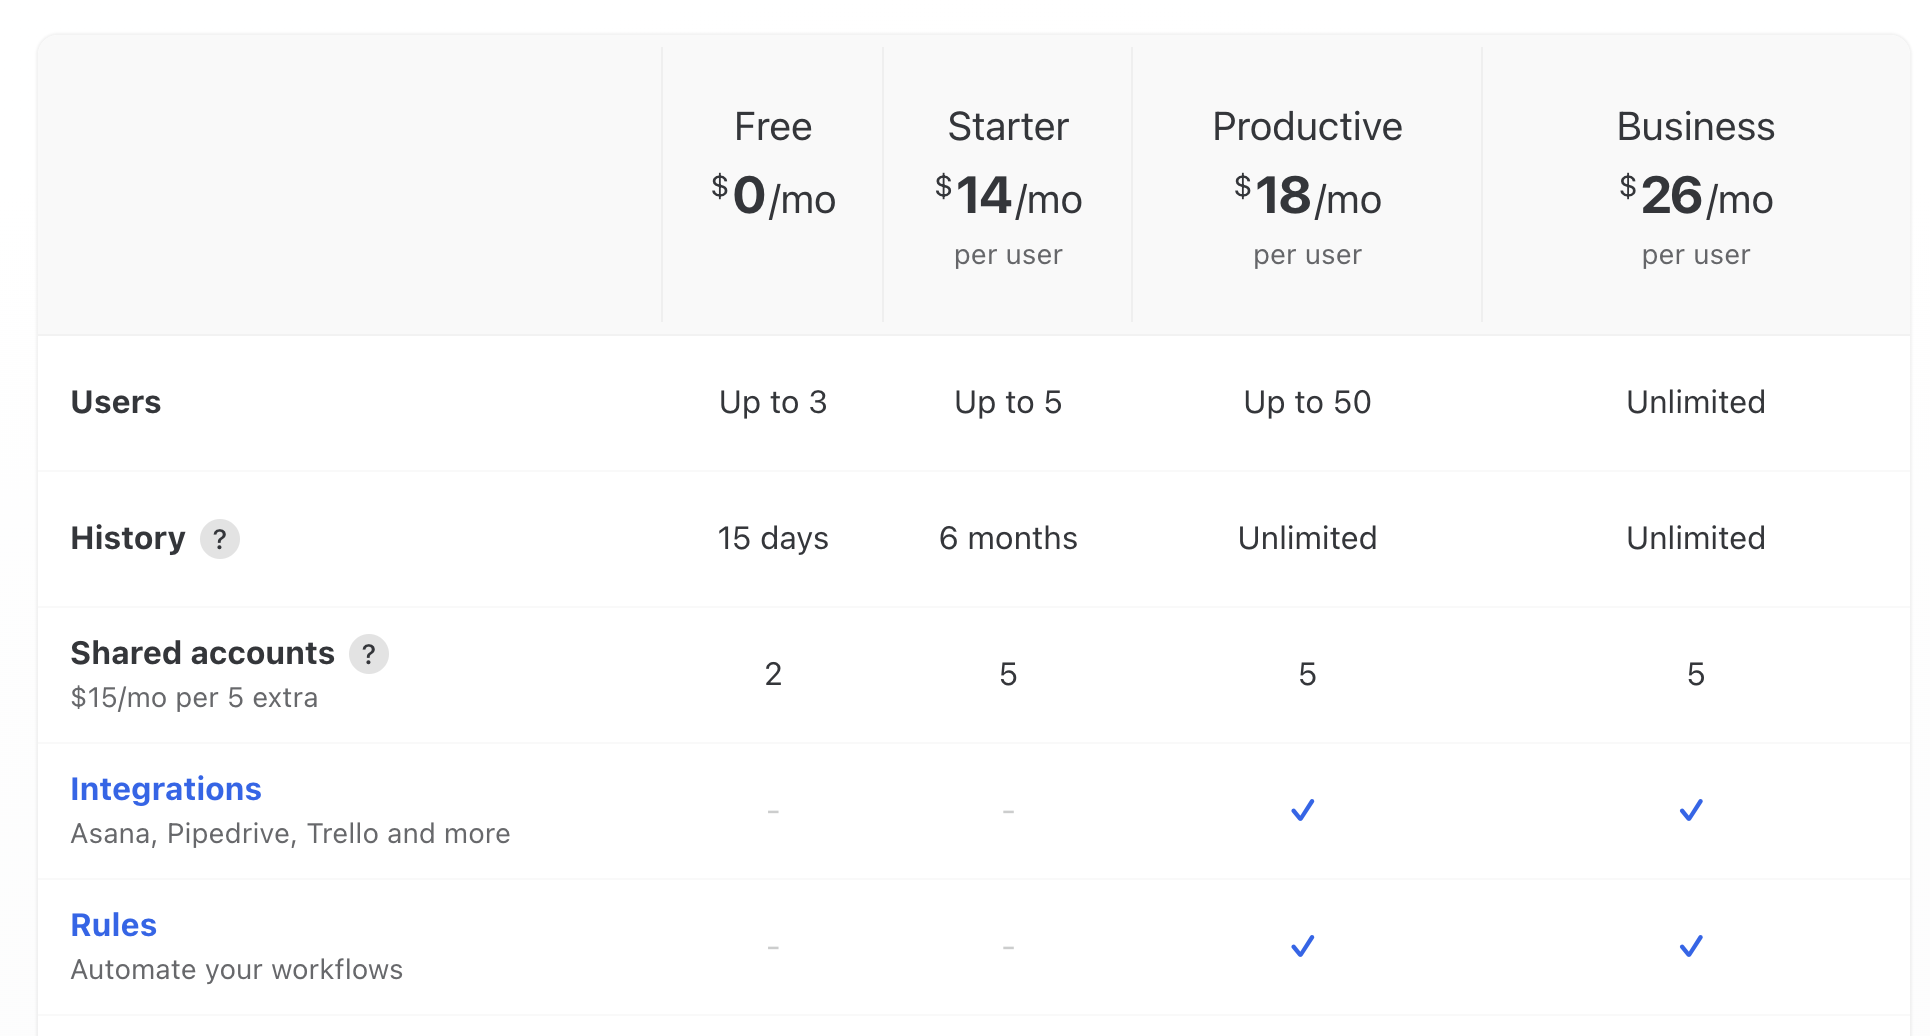Select the Business plan column header
The height and width of the screenshot is (1036, 1930).
point(1695,127)
